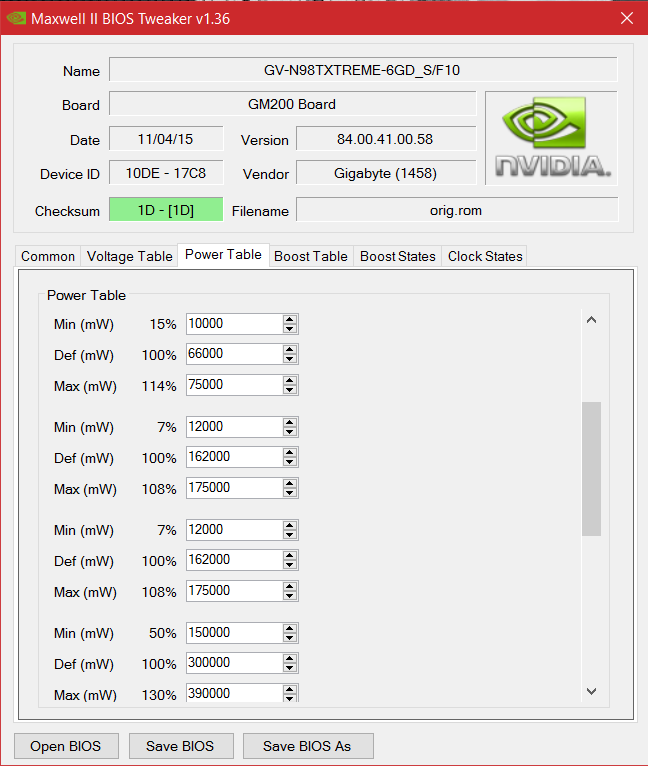This screenshot has width=648, height=766.
Task: Click the Filename label text
Action: (x=260, y=211)
